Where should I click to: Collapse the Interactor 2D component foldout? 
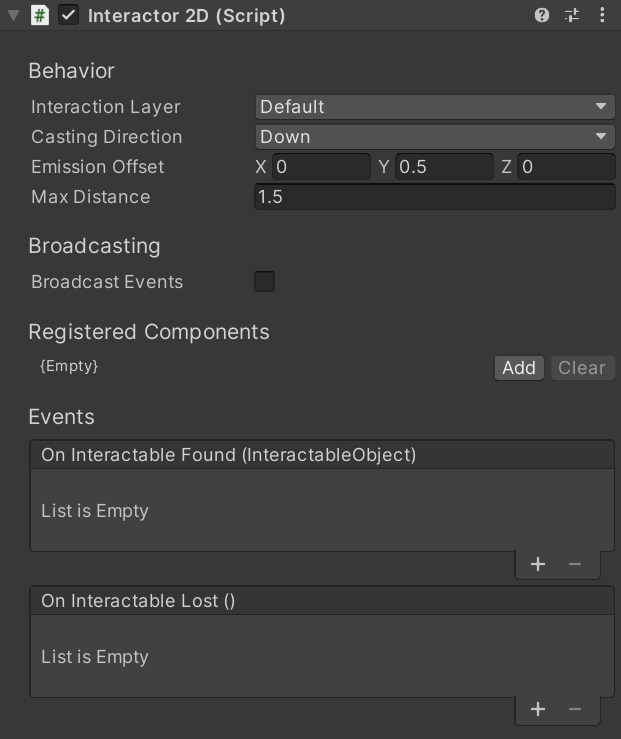13,15
